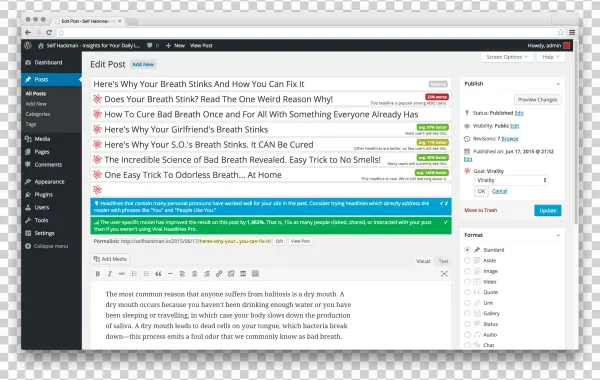Click the WordPress logo in the admin bar
This screenshot has width=600, height=380.
(28, 46)
